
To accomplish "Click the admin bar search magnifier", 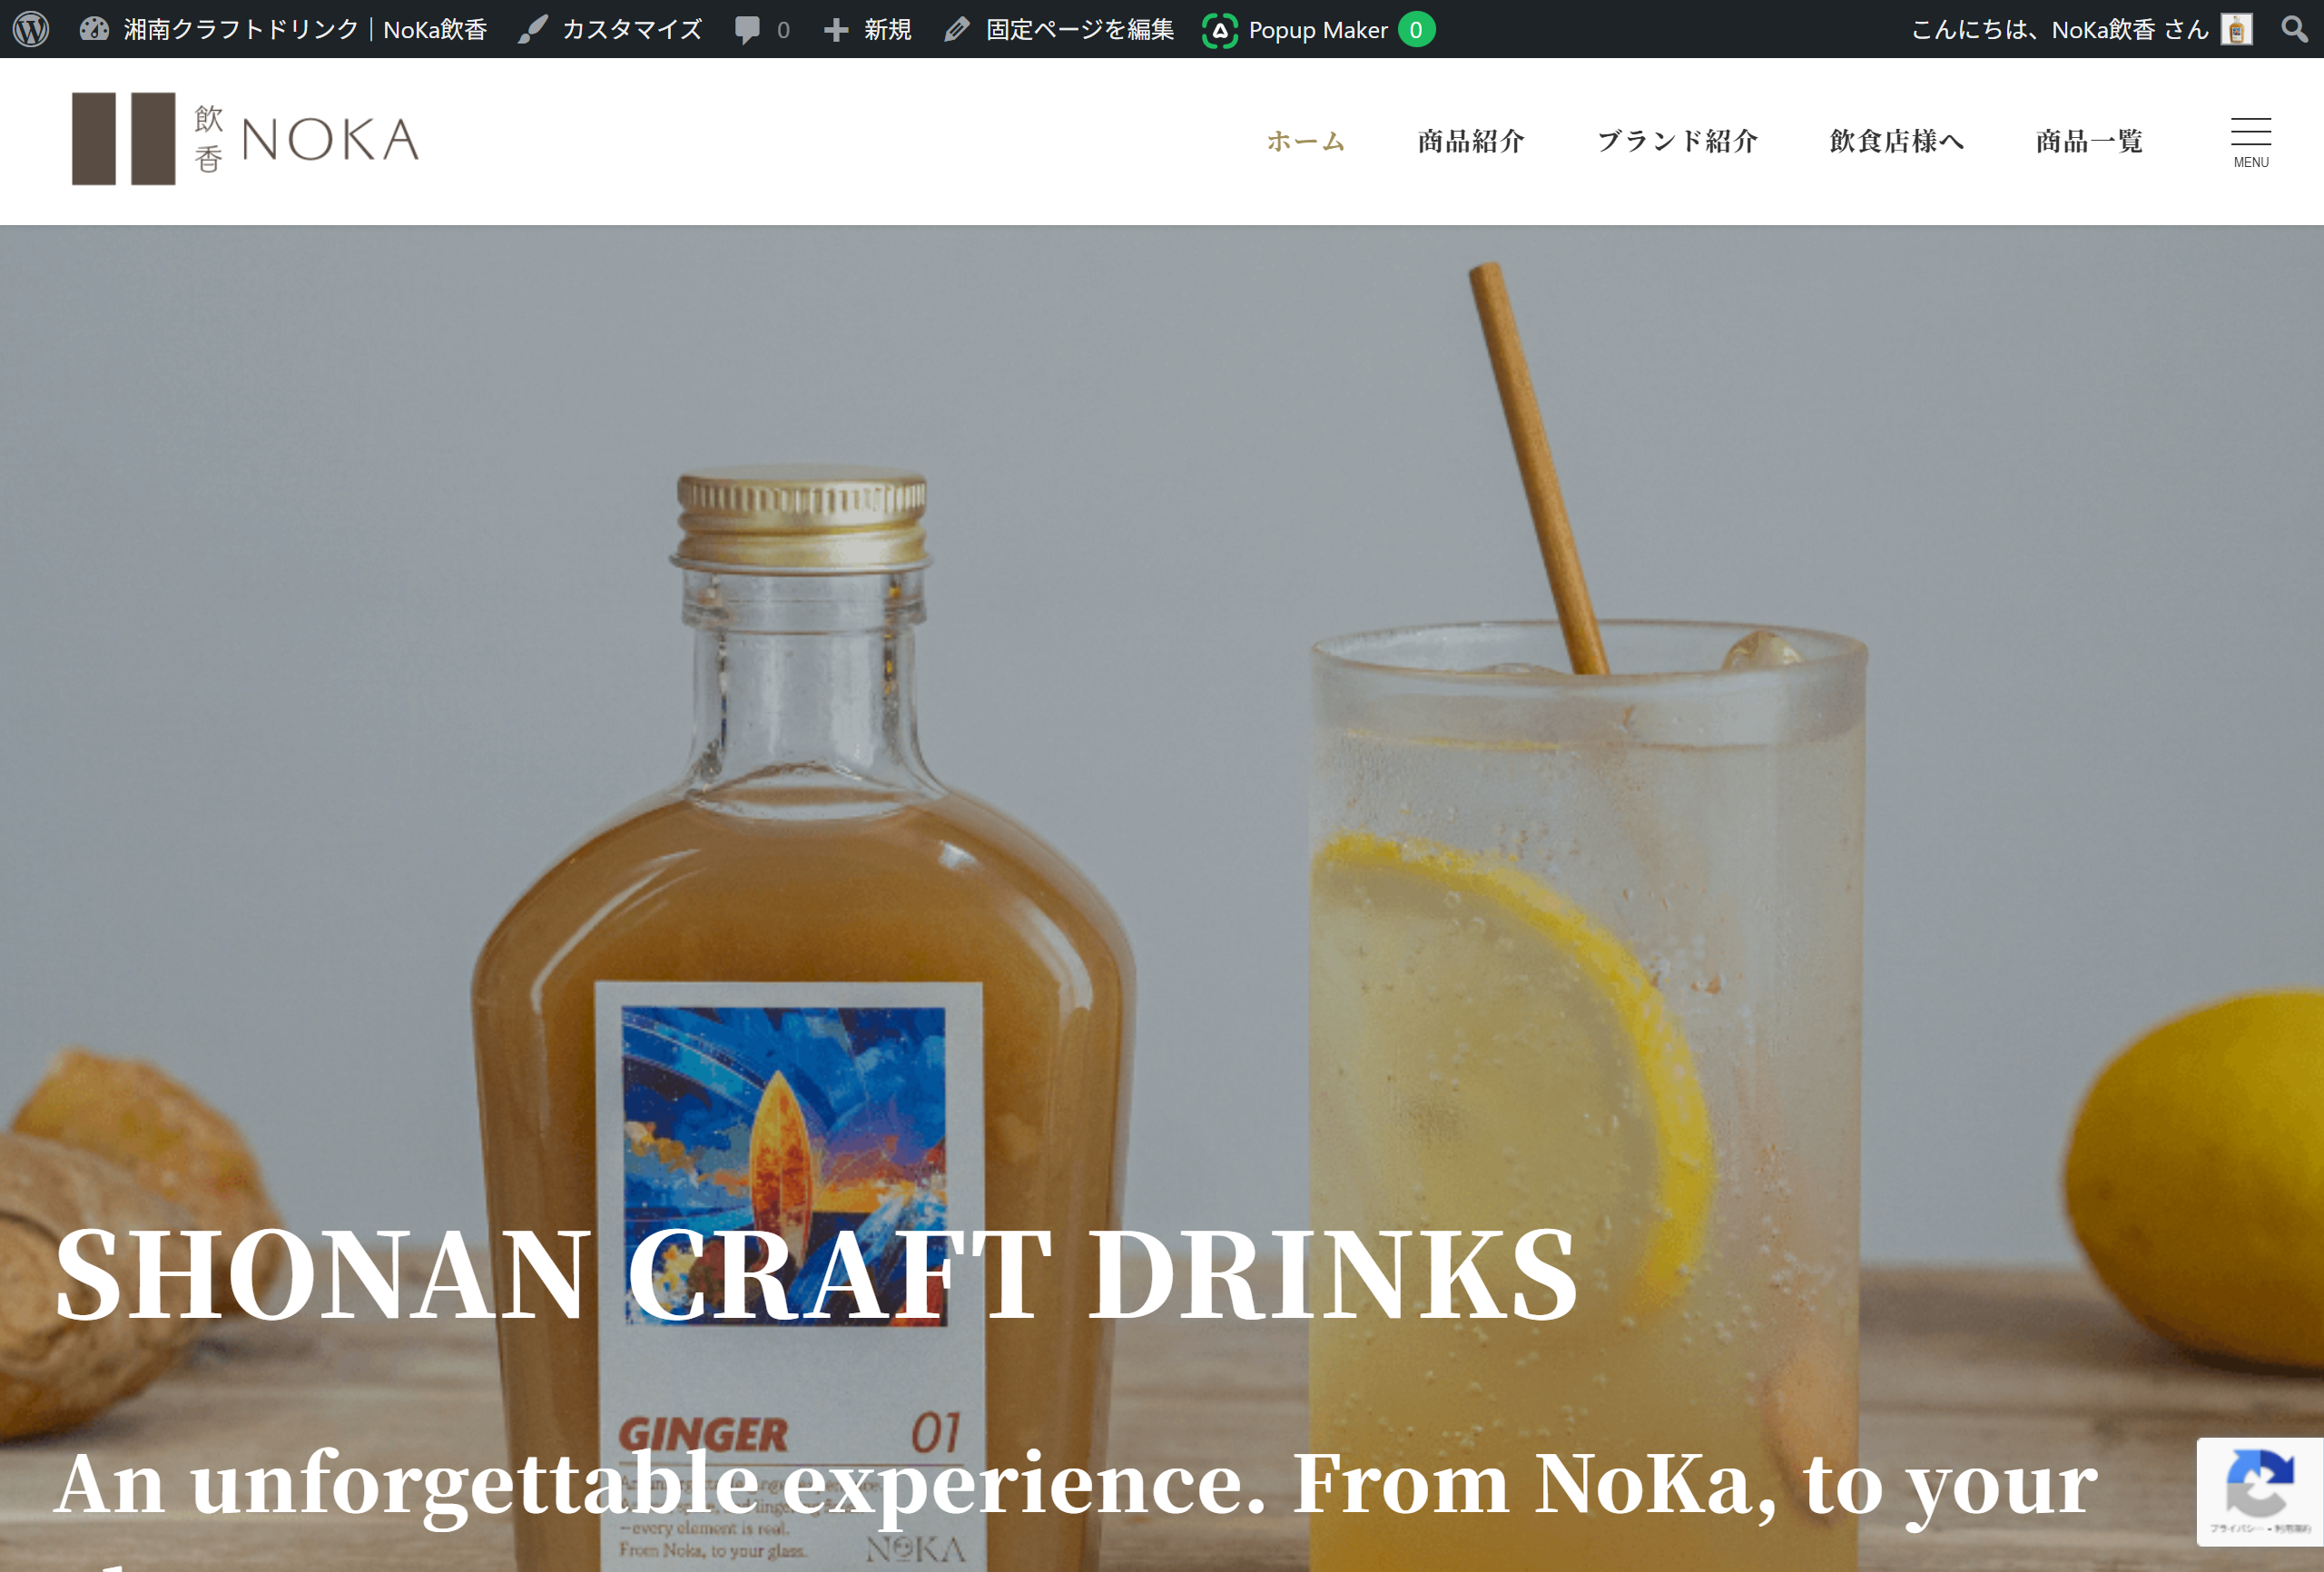I will [2294, 29].
